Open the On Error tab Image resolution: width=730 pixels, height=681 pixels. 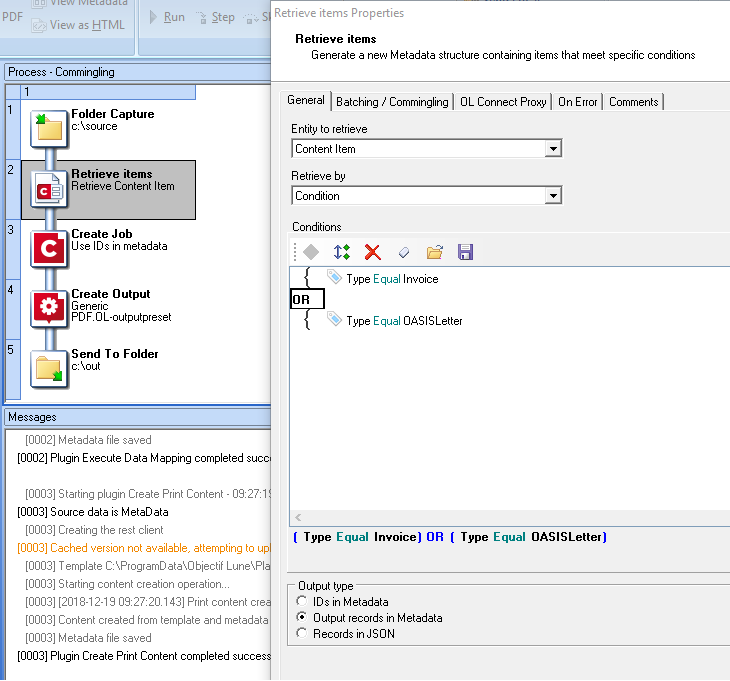coord(578,102)
